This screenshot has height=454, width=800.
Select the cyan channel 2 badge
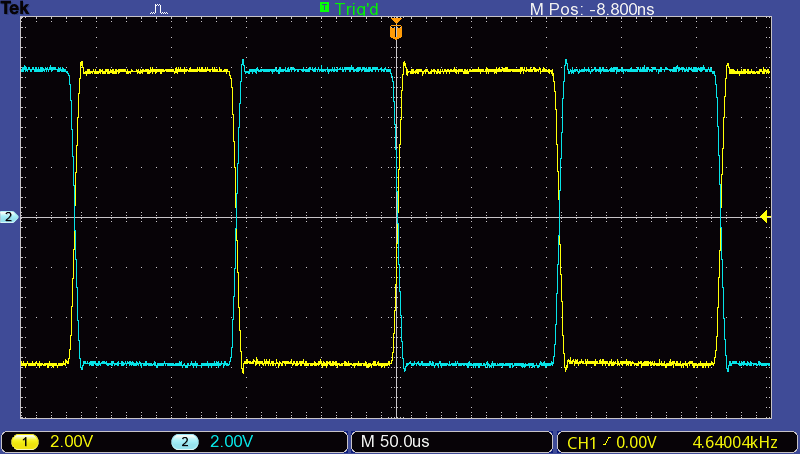pos(185,442)
